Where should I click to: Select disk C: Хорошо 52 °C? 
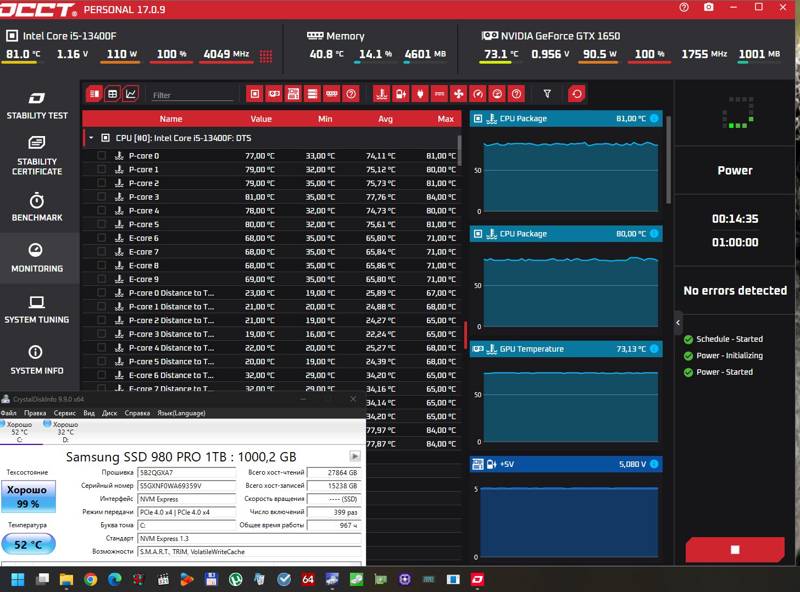pyautogui.click(x=19, y=432)
